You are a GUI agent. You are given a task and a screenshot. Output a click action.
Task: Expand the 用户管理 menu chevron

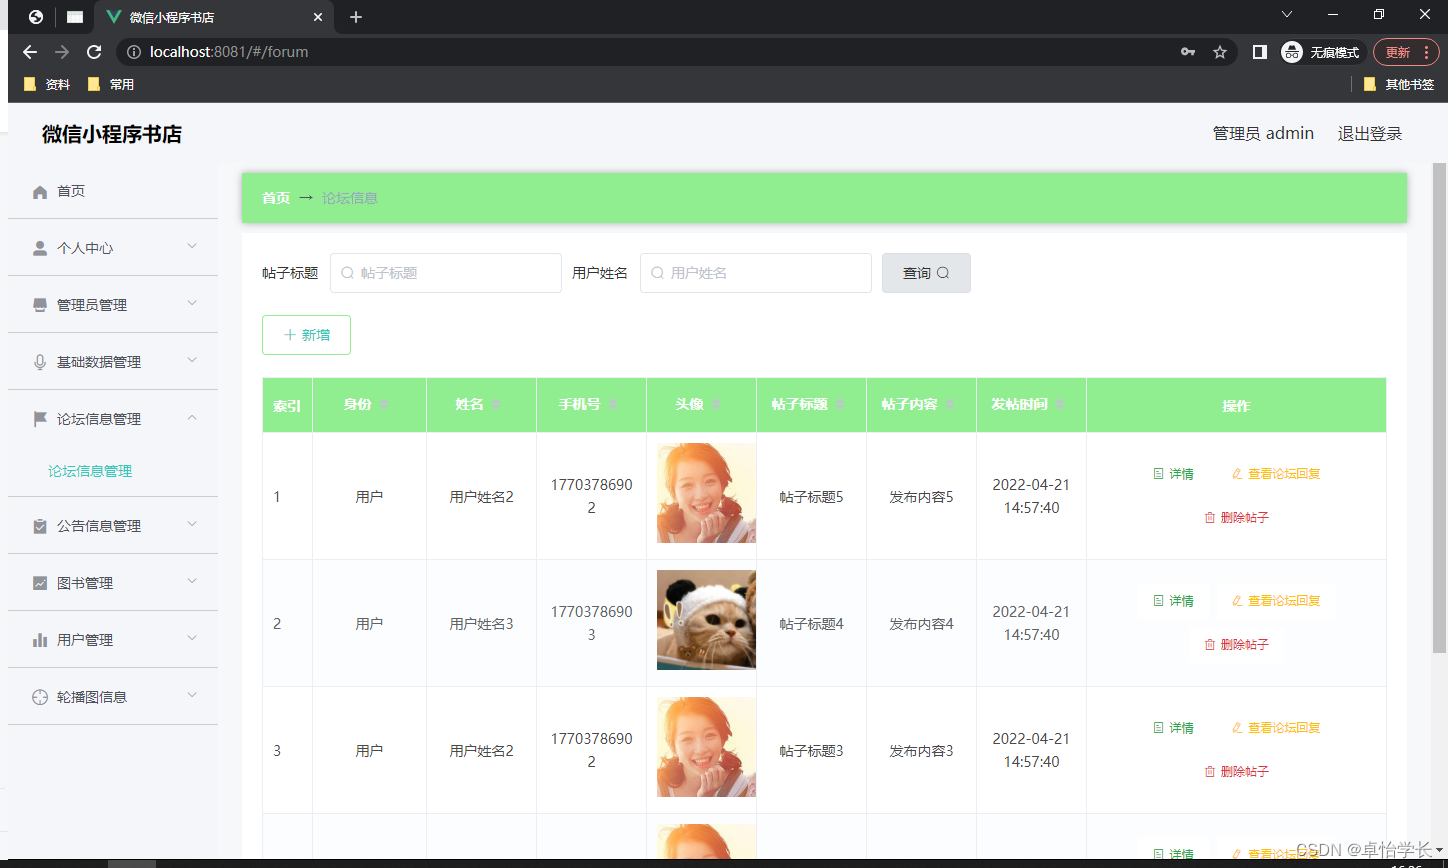[192, 638]
